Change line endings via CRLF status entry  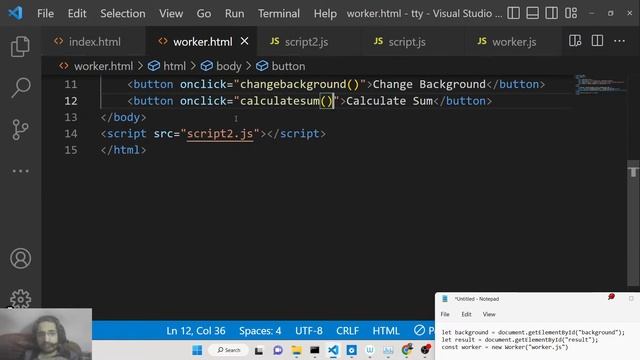click(x=347, y=331)
